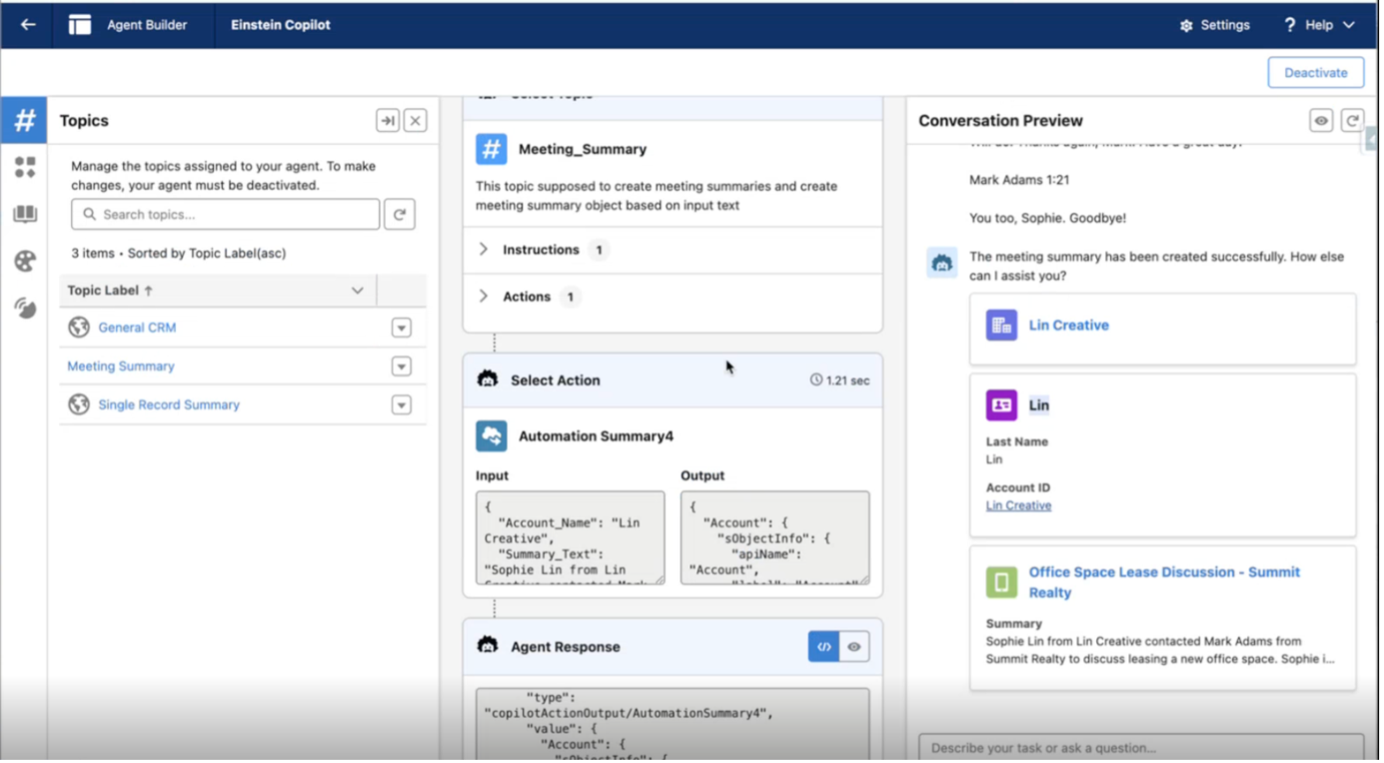
Task: Expand the Actions section
Action: pos(485,297)
